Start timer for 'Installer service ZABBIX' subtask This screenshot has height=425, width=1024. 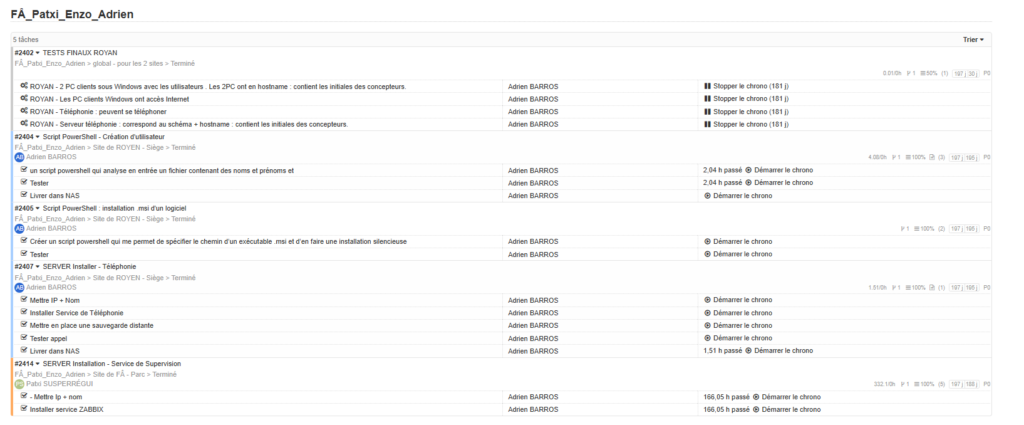coord(787,410)
